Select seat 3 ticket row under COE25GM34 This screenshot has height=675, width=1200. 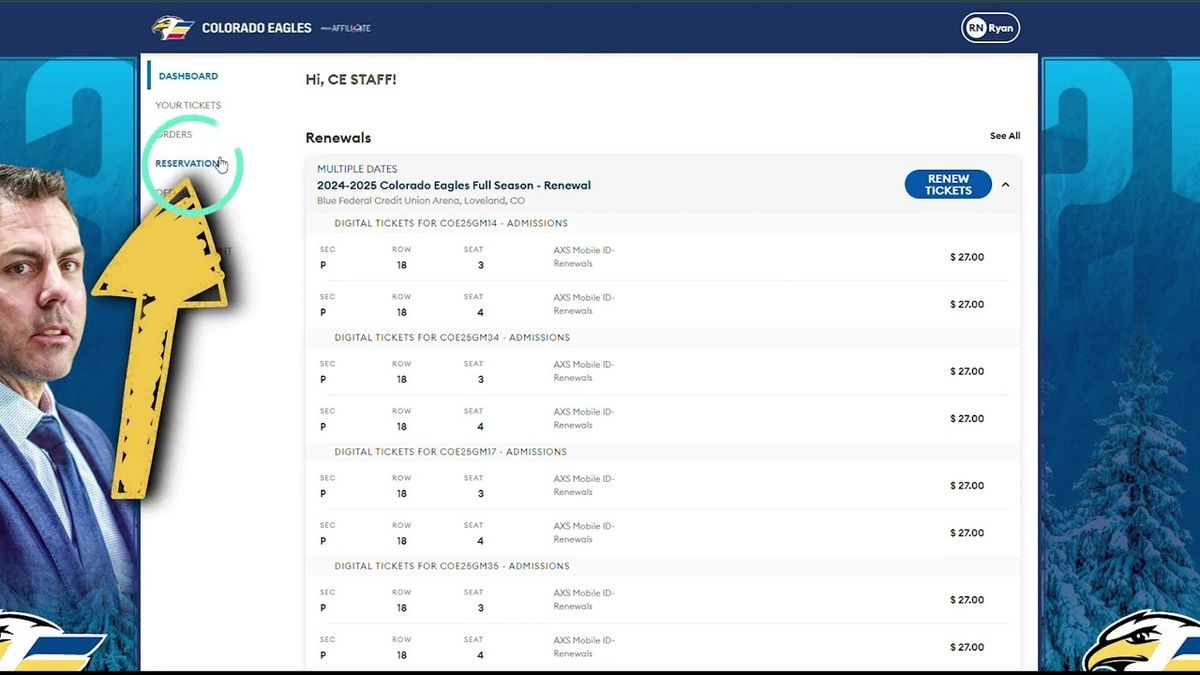660,371
